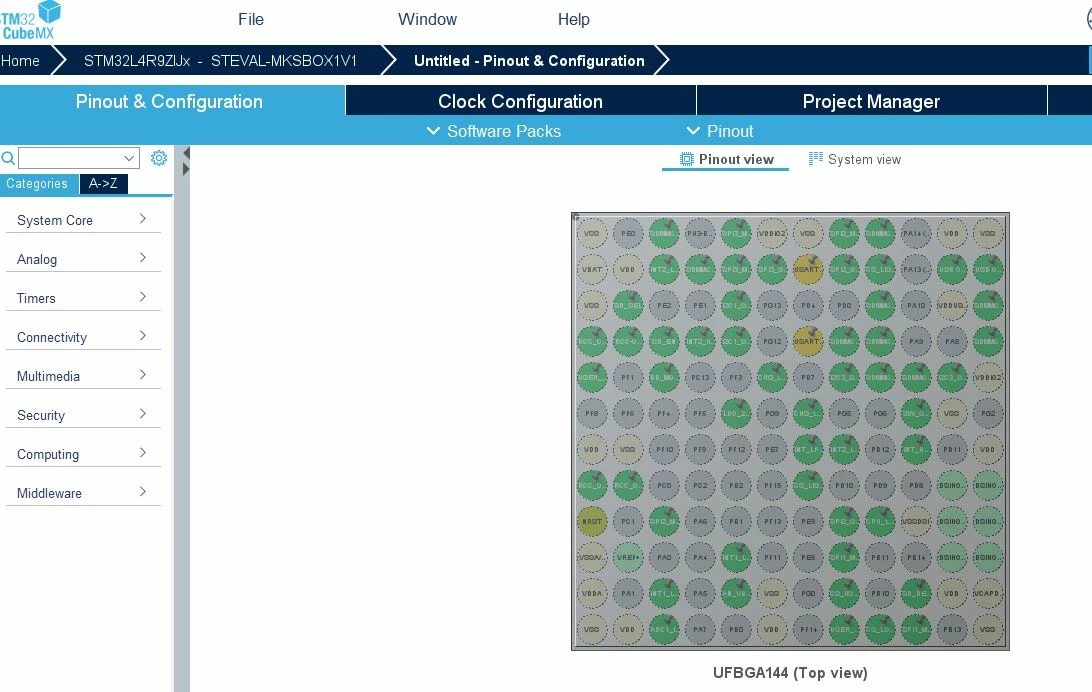
Task: Select the PG13 pin on the chip
Action: point(772,305)
